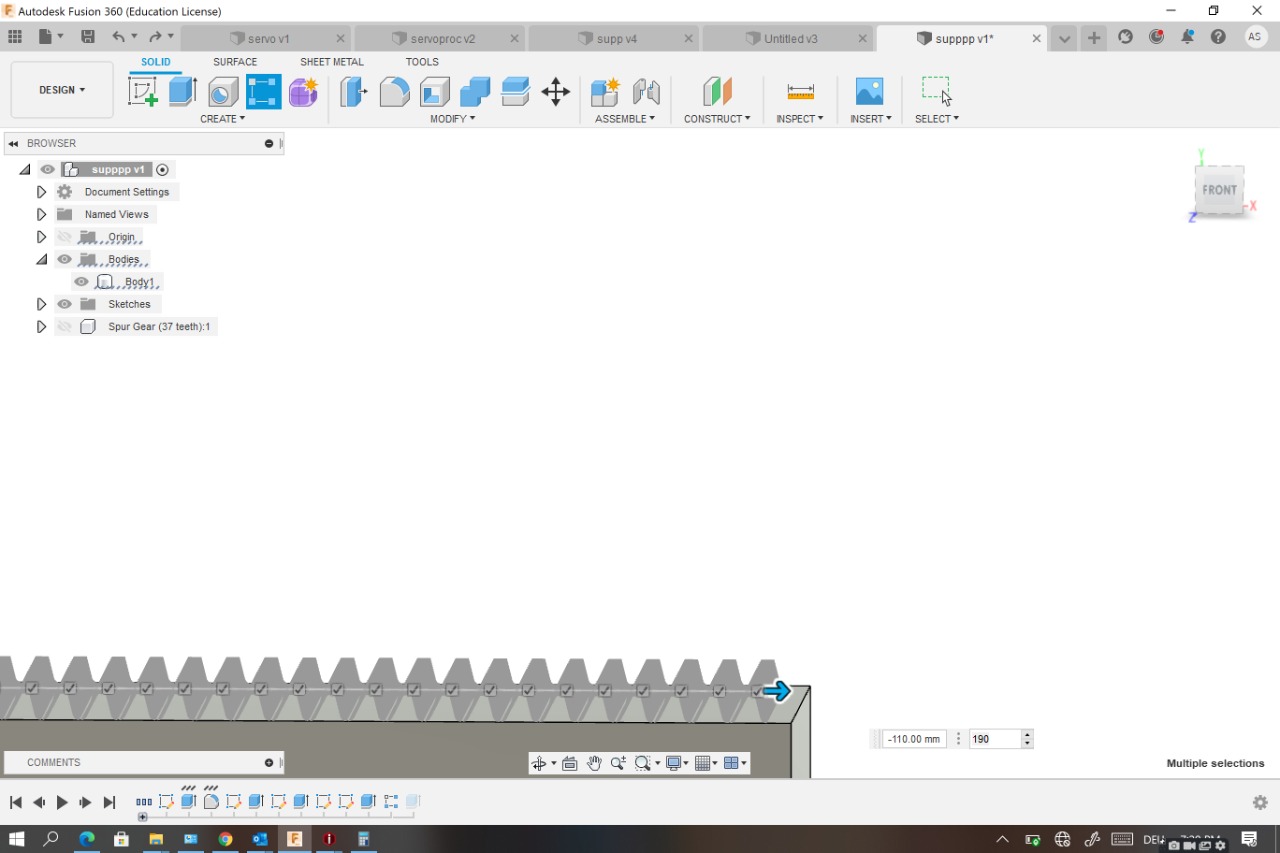Click the quantity field showing 190
The height and width of the screenshot is (853, 1280).
click(995, 739)
